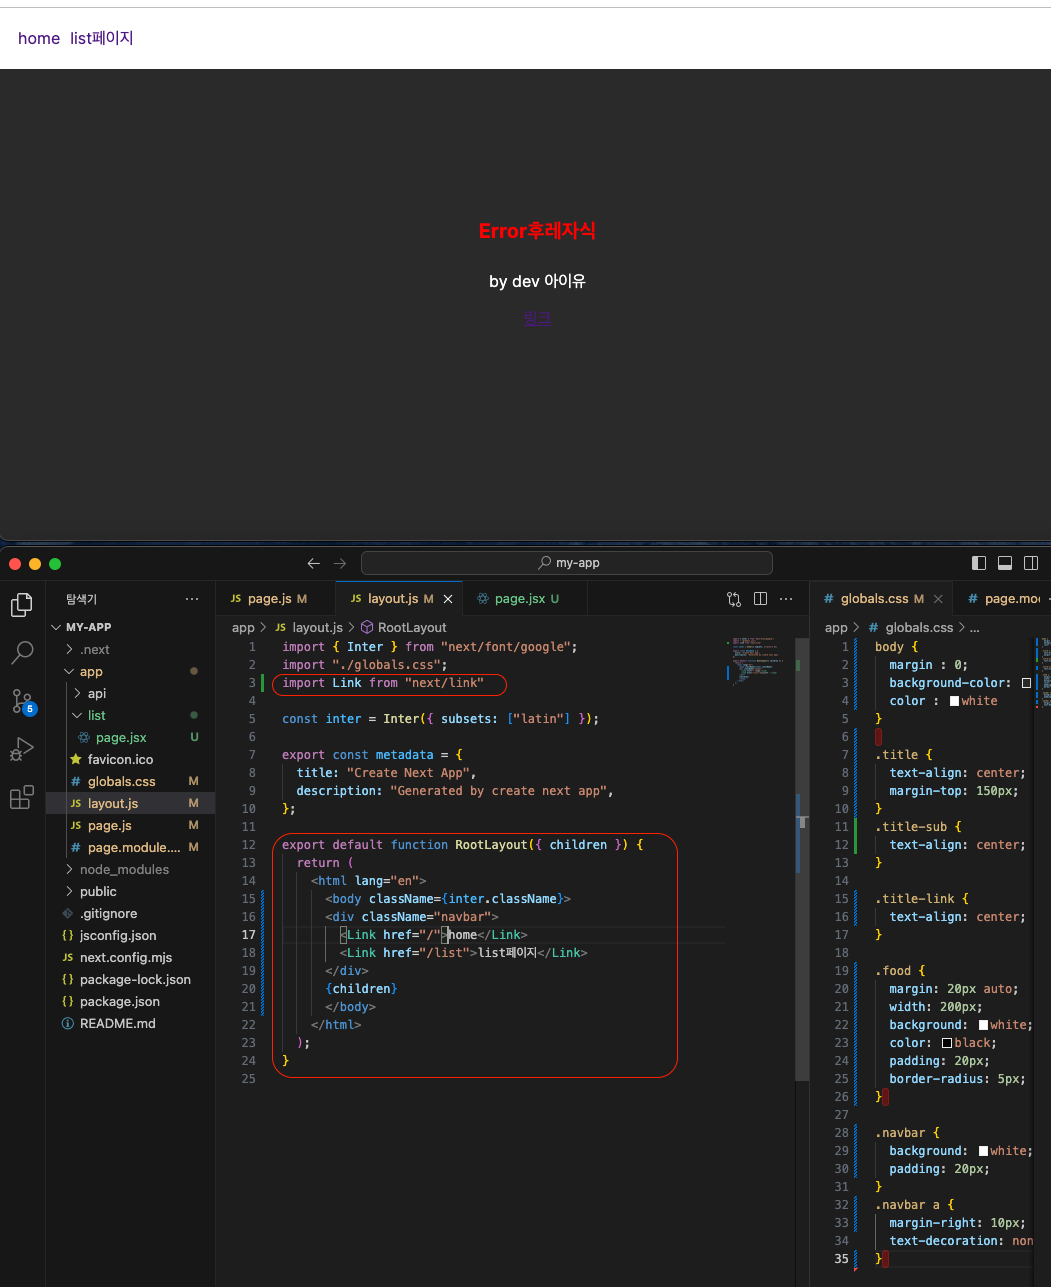Open the Explorer view in activity bar
This screenshot has width=1051, height=1287.
click(22, 605)
